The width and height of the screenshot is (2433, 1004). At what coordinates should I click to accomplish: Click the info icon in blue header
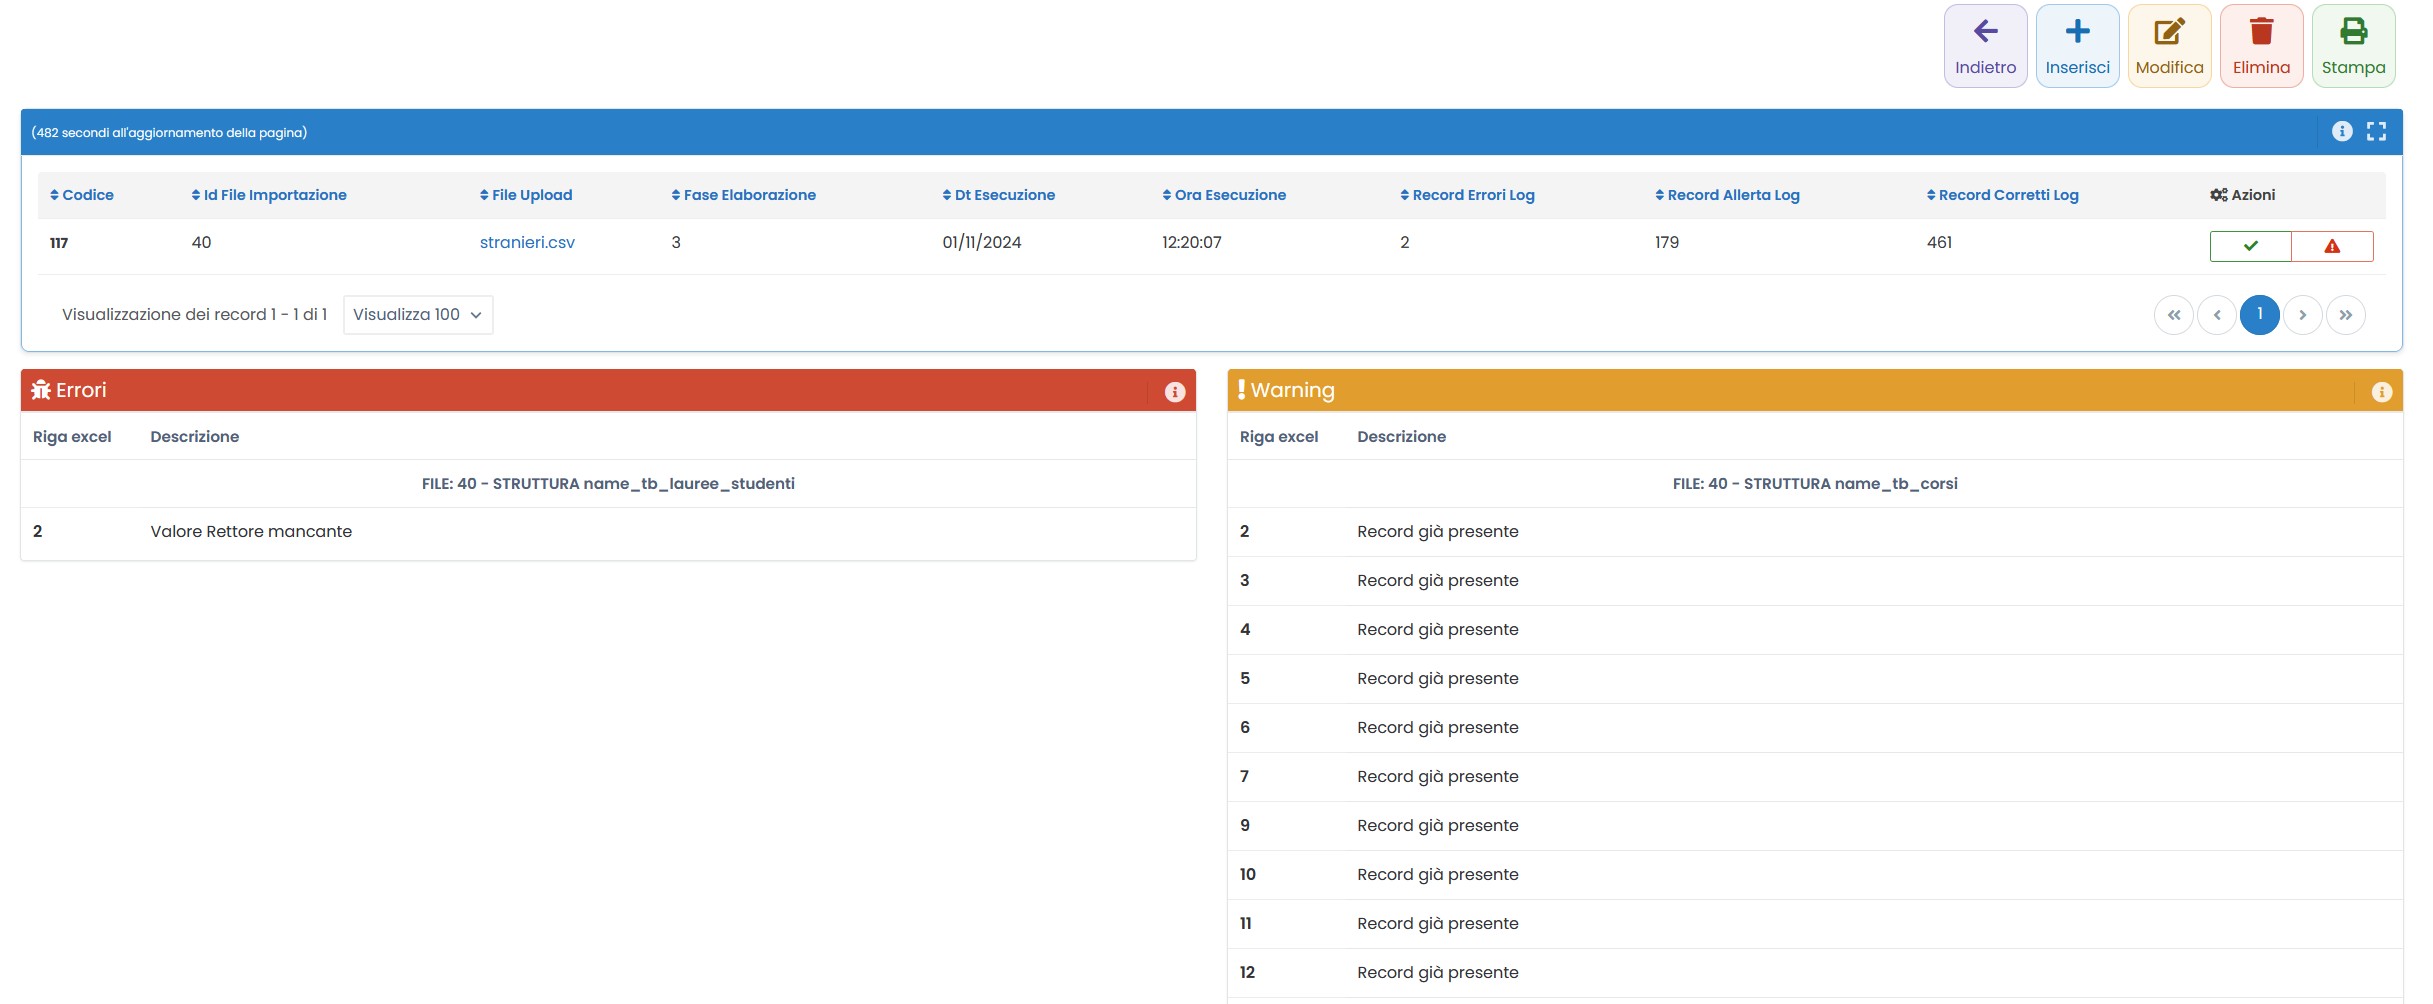[2342, 131]
